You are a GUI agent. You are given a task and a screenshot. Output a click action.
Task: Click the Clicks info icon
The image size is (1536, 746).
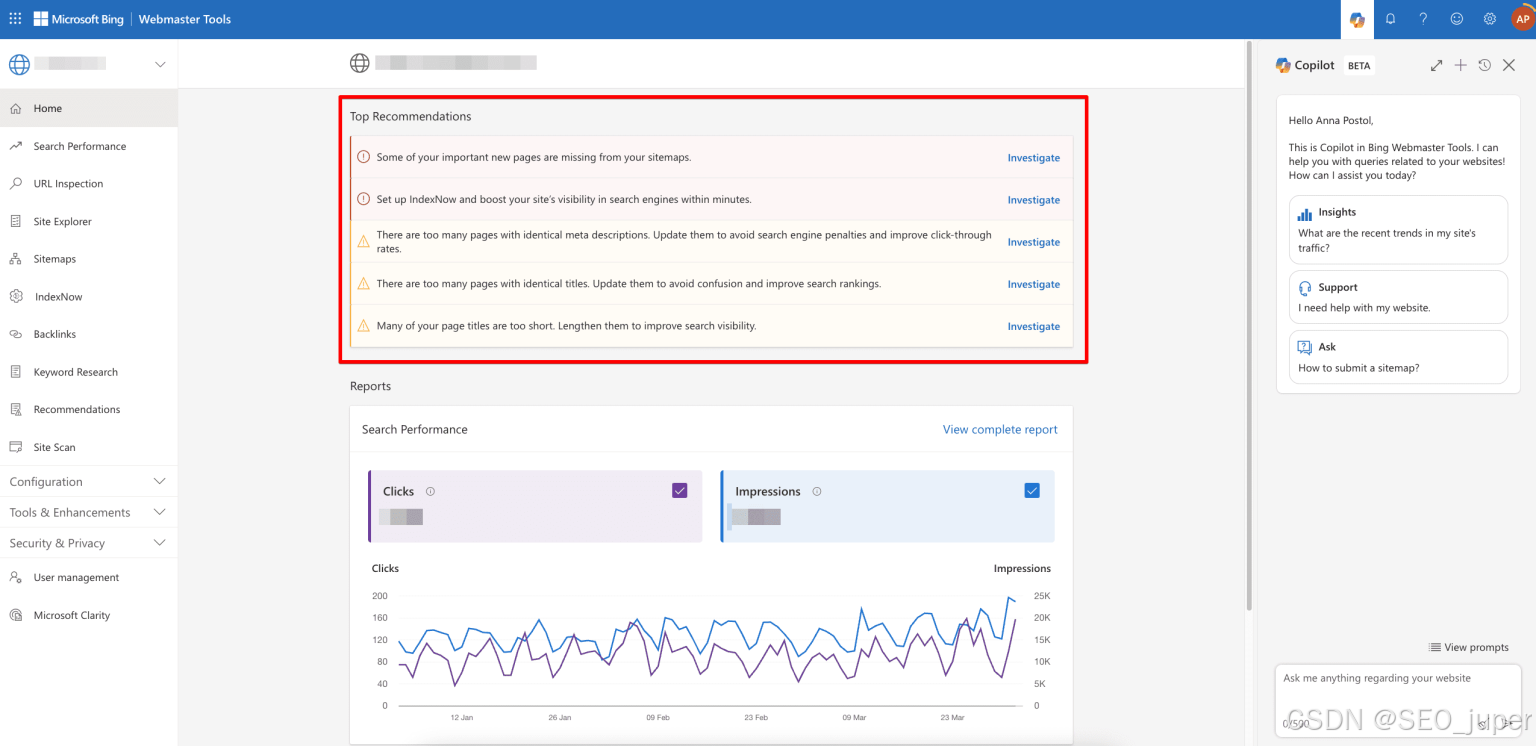click(x=430, y=491)
